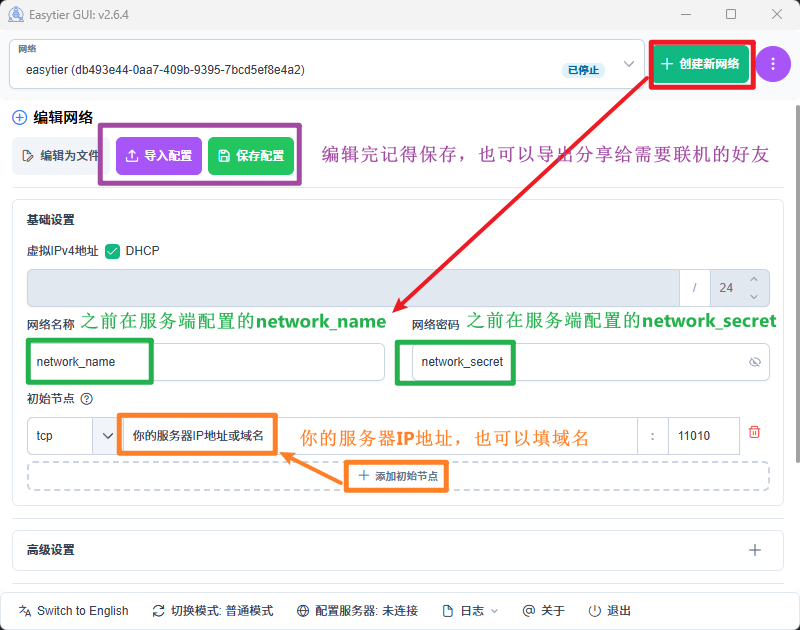This screenshot has width=800, height=630.
Task: Click the plus circle icon beside 编辑网络
Action: tap(19, 118)
